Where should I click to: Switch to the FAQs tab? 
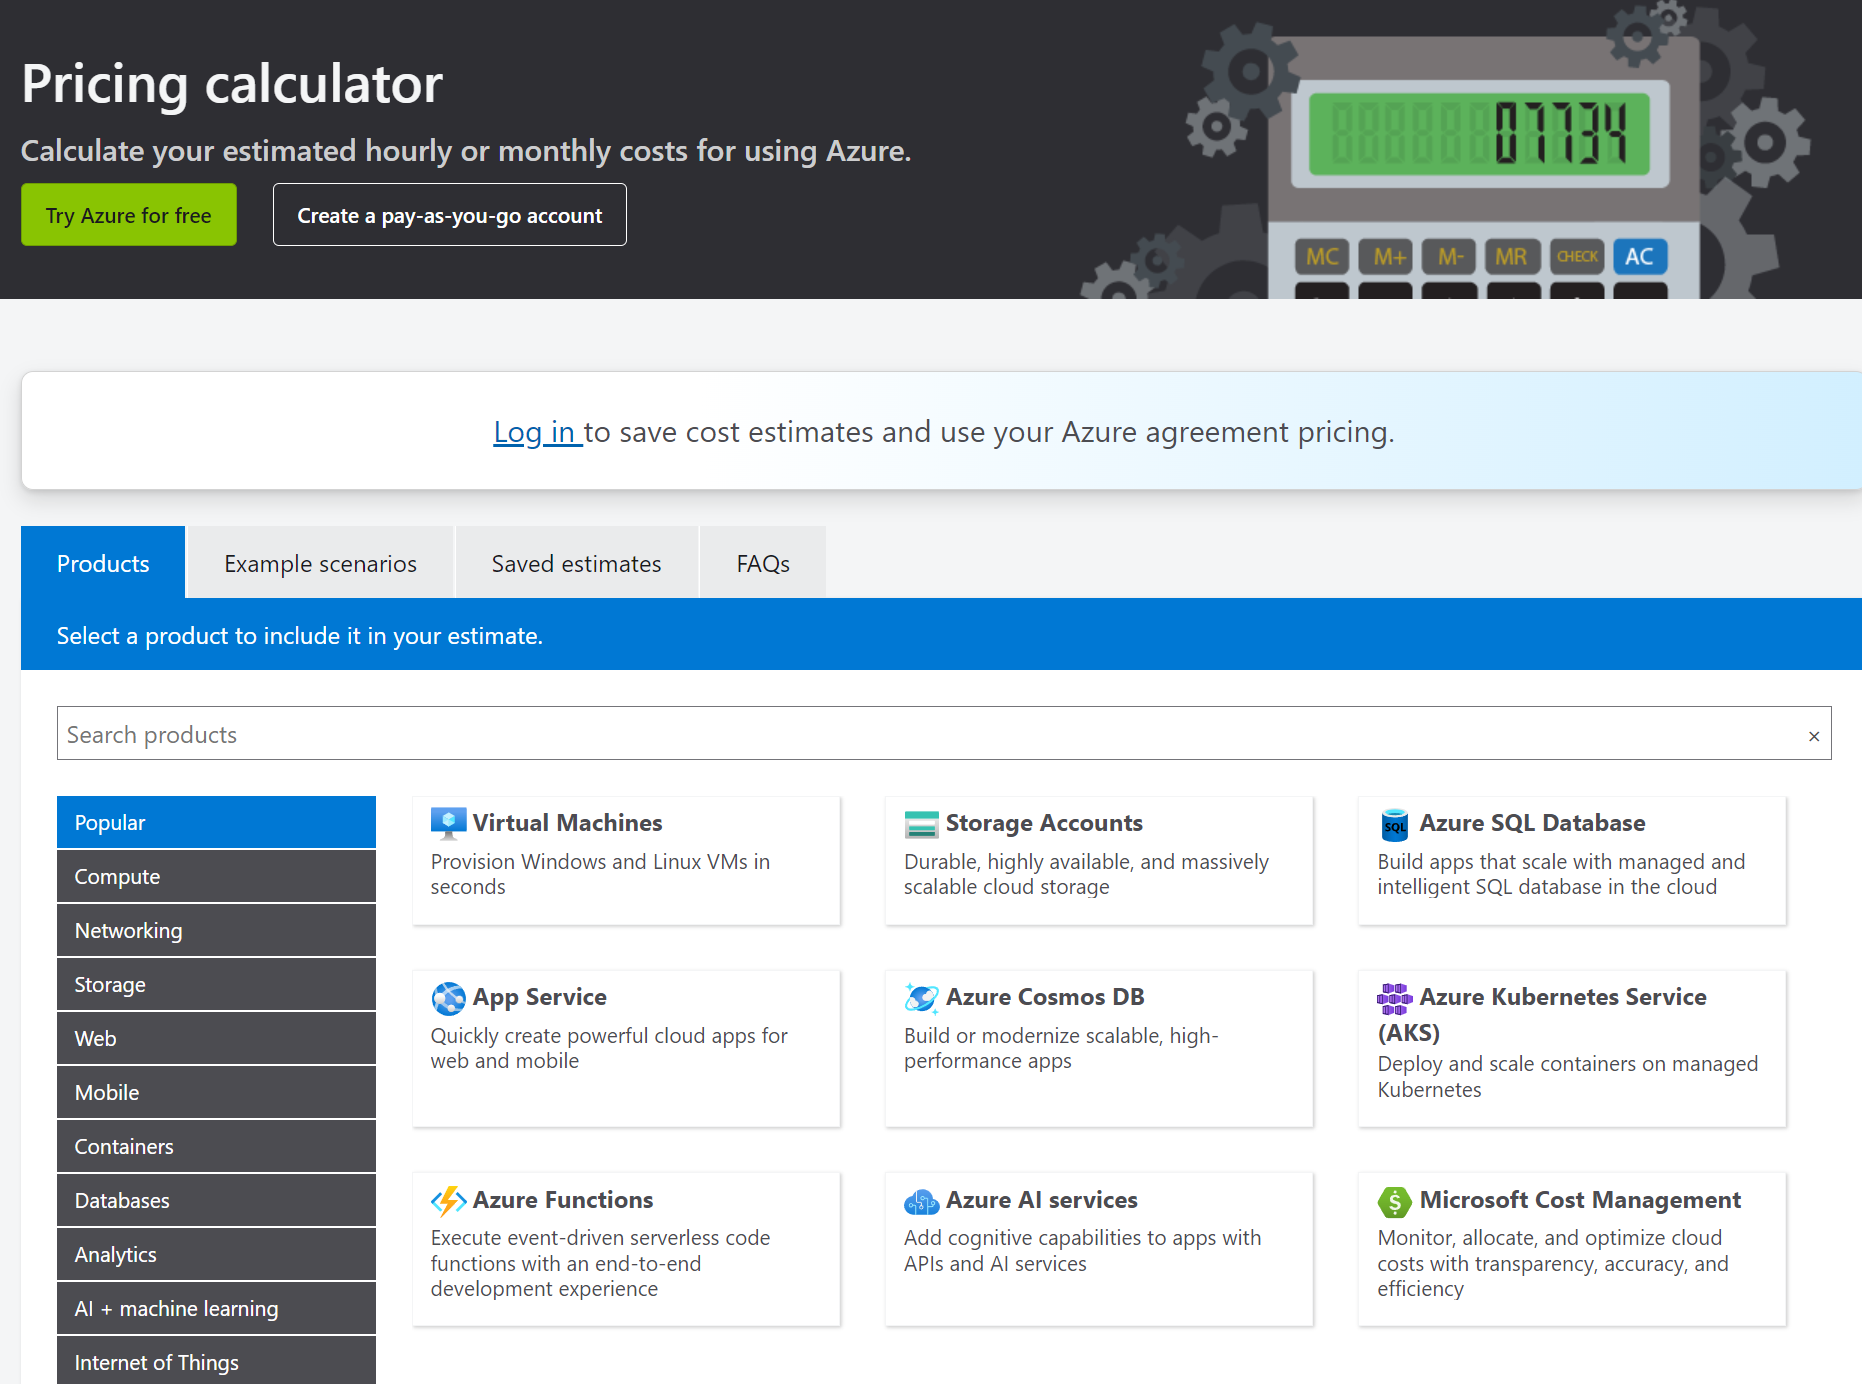(x=763, y=563)
